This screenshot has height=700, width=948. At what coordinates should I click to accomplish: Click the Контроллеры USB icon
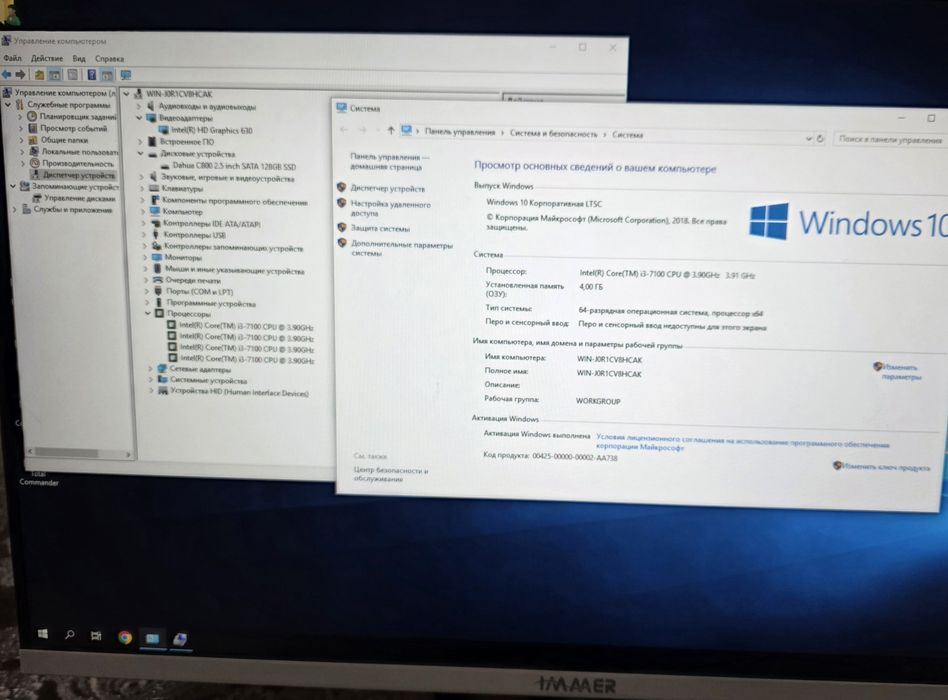point(156,235)
